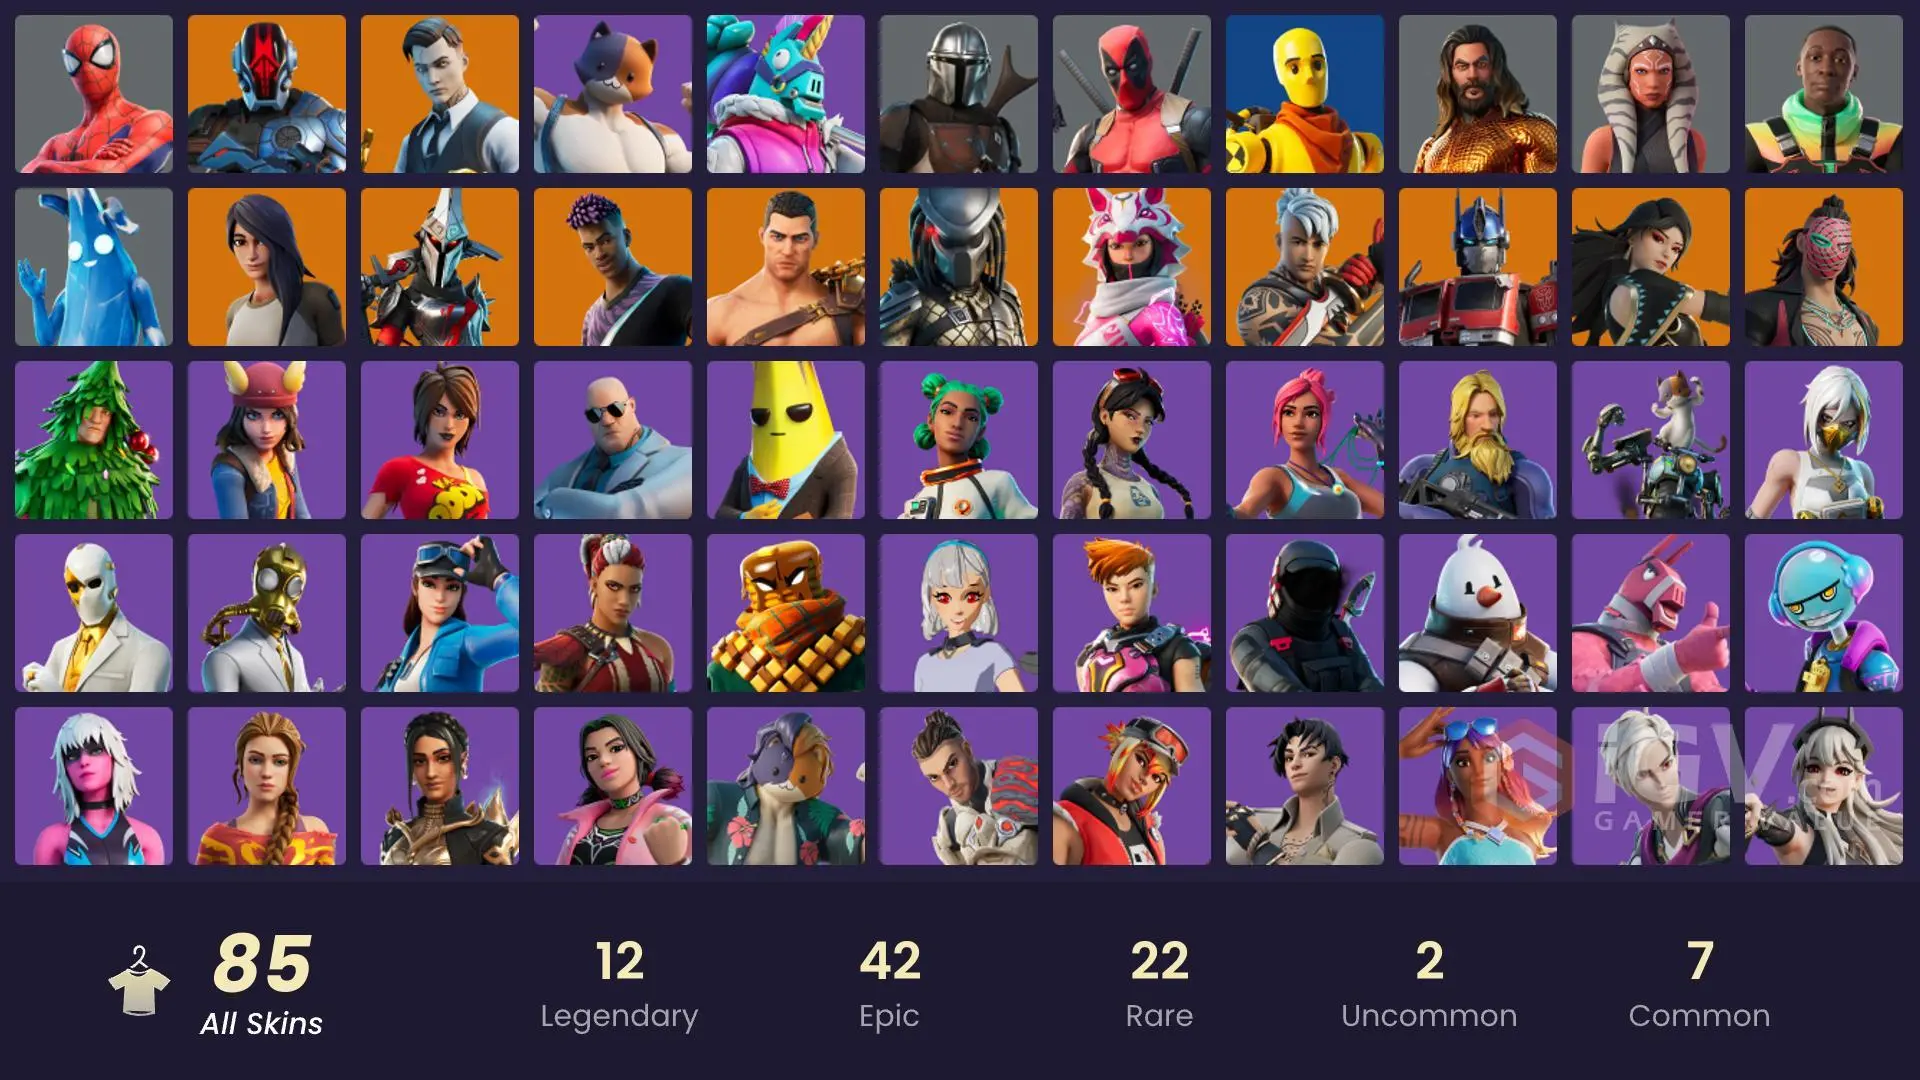
Task: Filter by 12 Legendary skins
Action: point(619,983)
